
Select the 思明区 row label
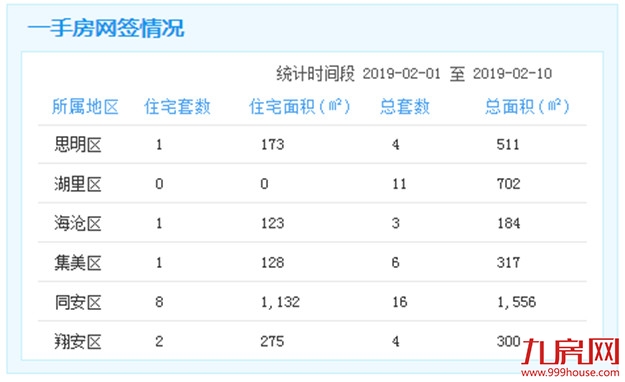[x=78, y=144]
